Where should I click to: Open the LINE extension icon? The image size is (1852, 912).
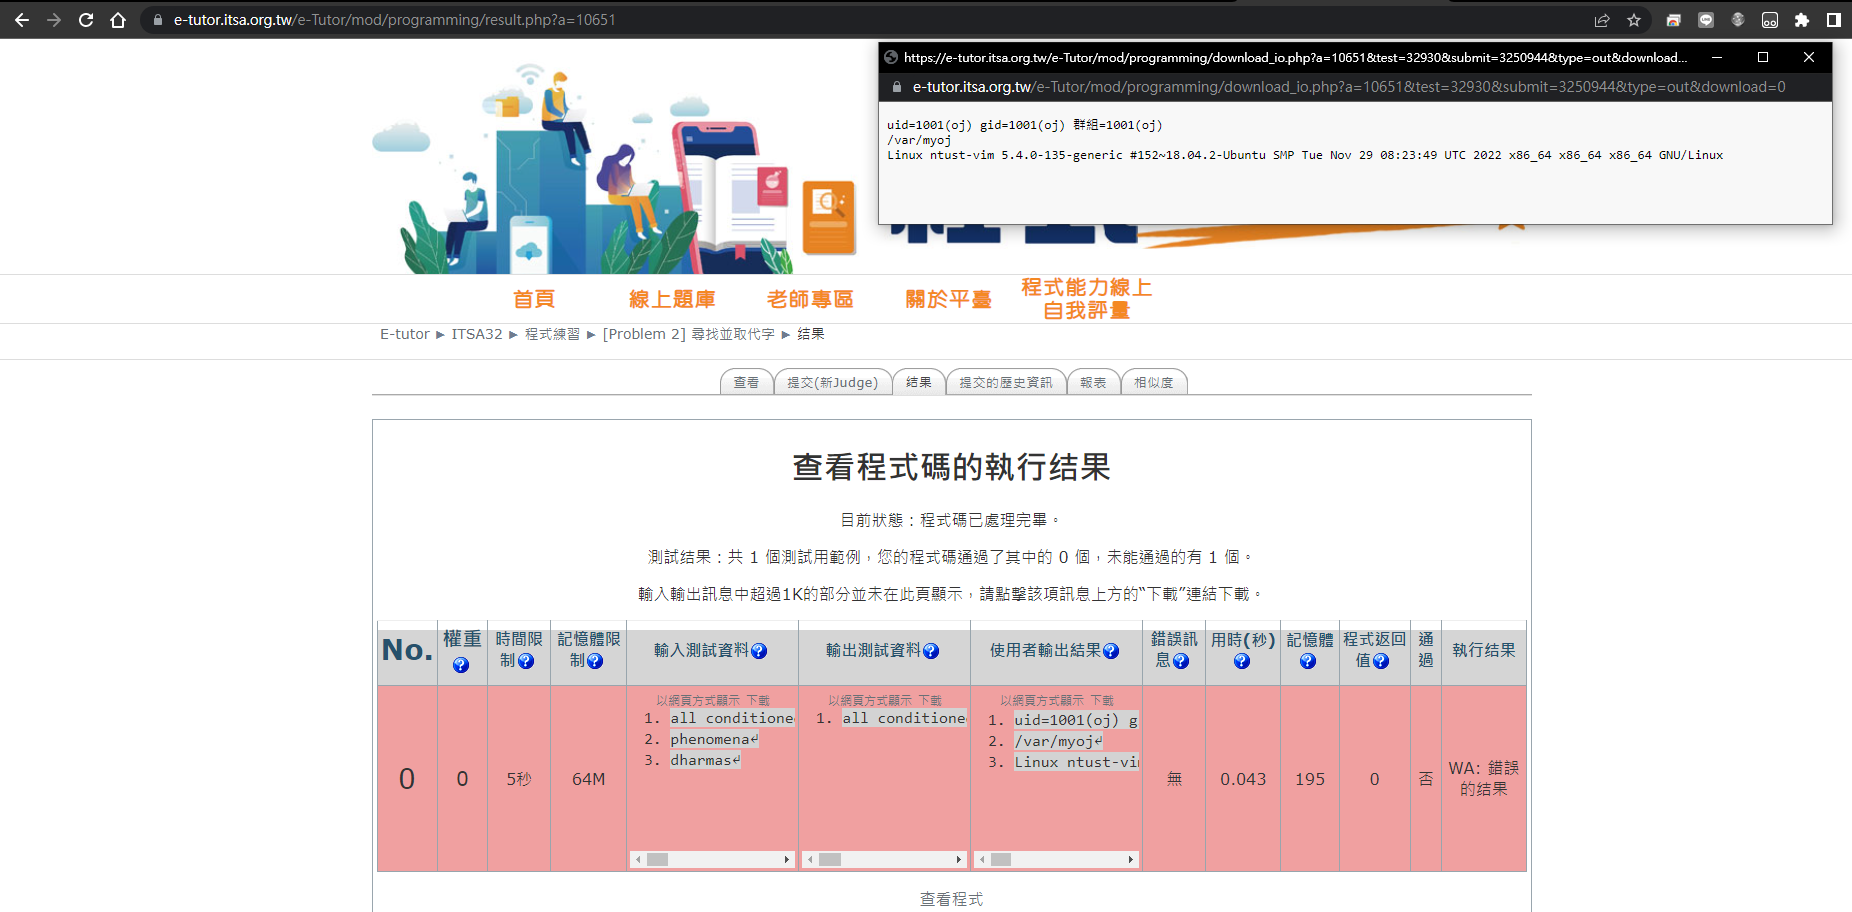click(x=1706, y=20)
